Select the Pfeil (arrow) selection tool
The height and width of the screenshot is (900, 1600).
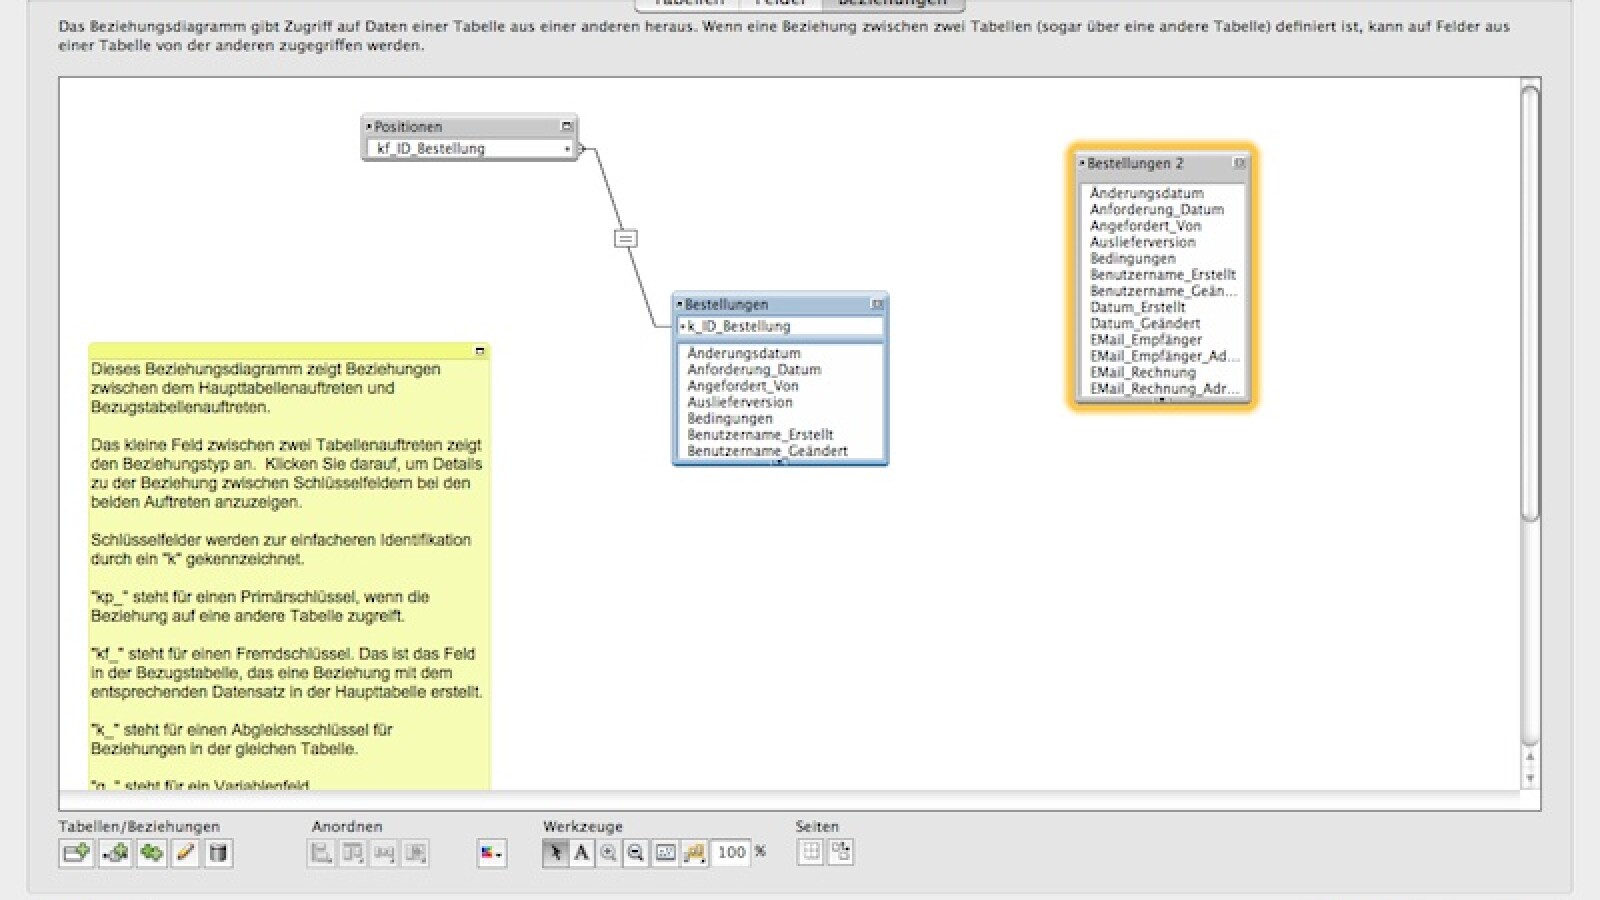[554, 853]
